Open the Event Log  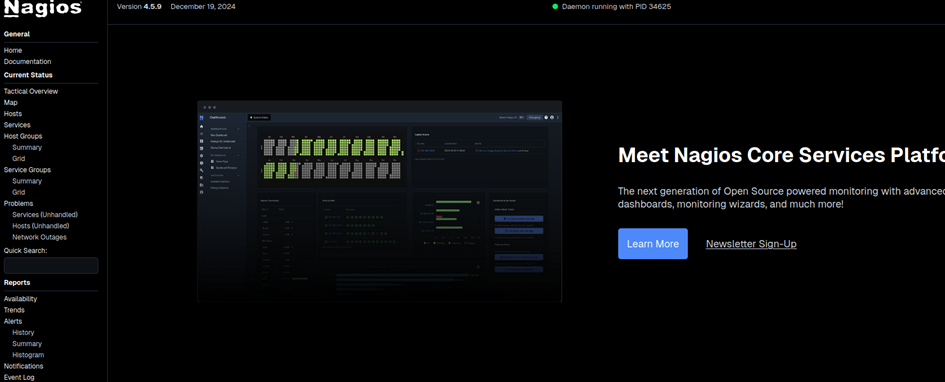pos(19,377)
